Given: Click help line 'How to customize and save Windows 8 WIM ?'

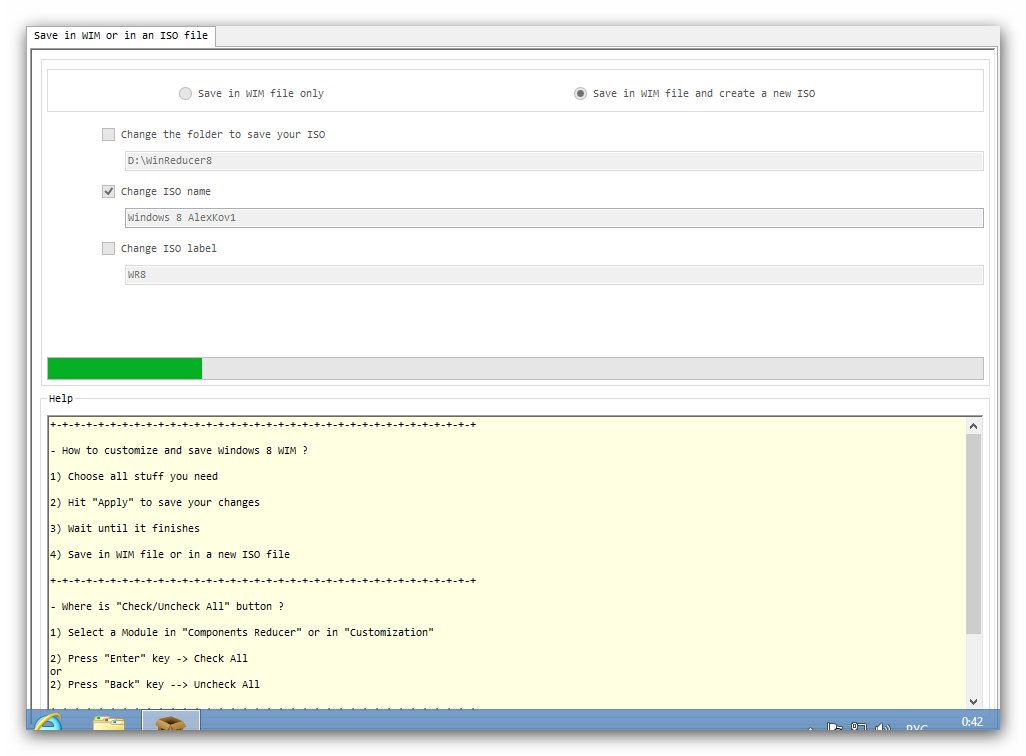Looking at the screenshot, I should [x=179, y=451].
